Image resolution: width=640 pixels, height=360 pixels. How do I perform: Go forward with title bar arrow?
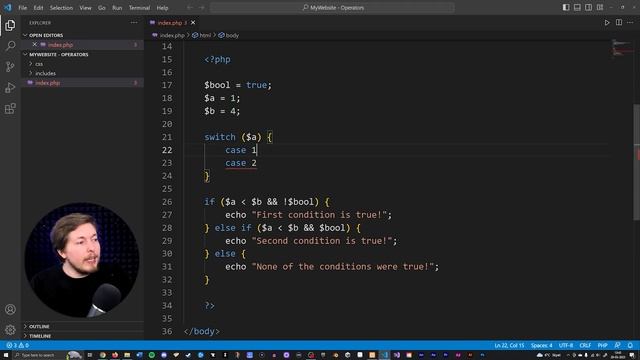[x=202, y=7]
